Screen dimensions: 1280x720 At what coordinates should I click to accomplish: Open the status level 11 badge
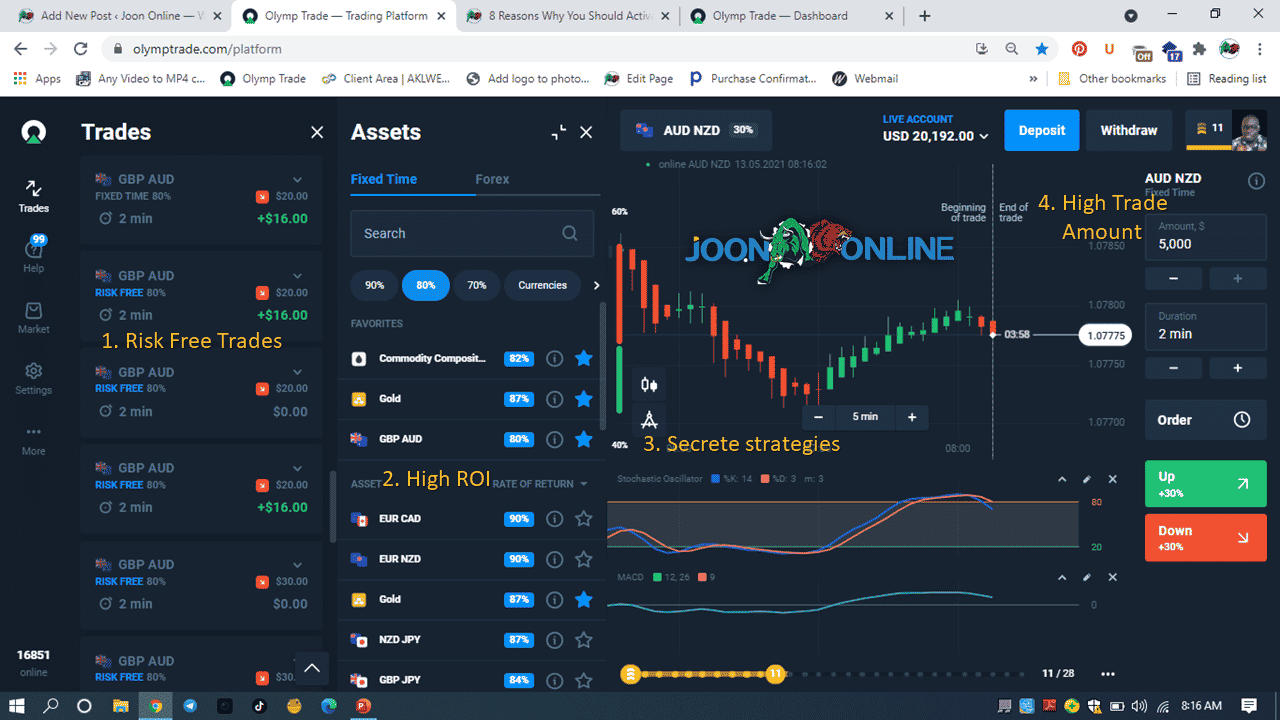[1209, 129]
